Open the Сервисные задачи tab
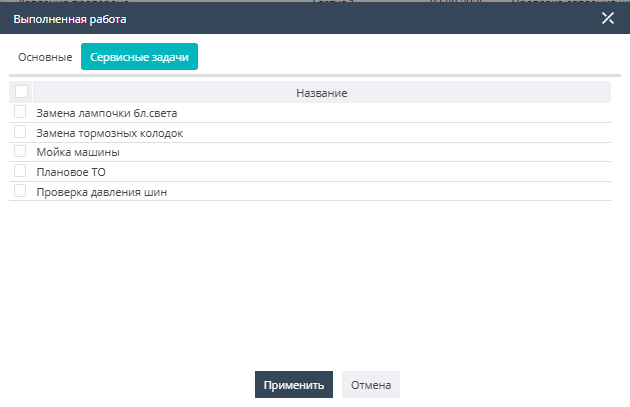This screenshot has height=407, width=630. (139, 57)
